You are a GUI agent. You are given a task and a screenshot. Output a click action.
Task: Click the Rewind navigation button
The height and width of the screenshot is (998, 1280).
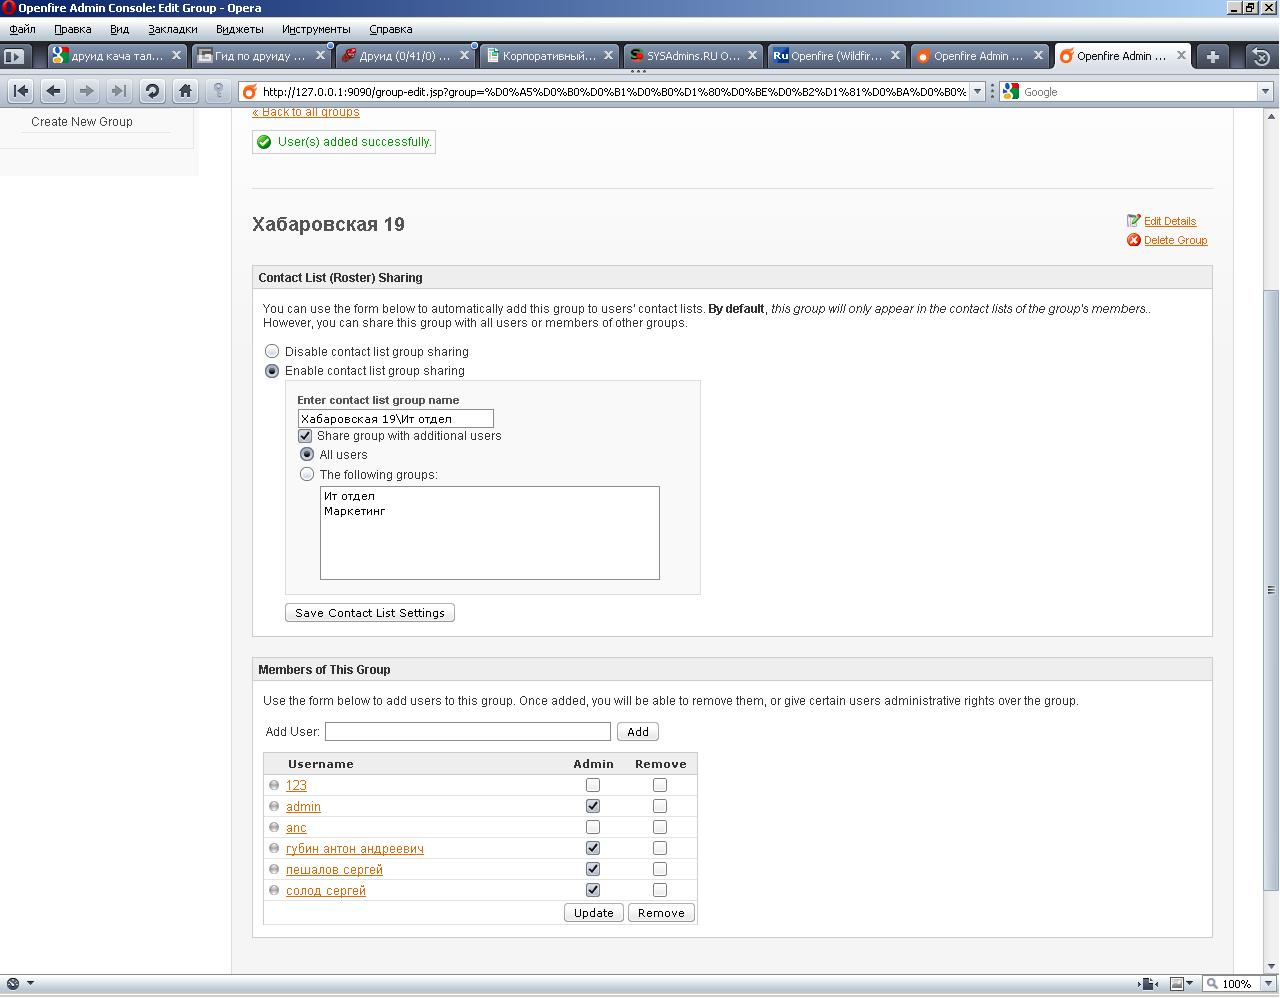[21, 91]
